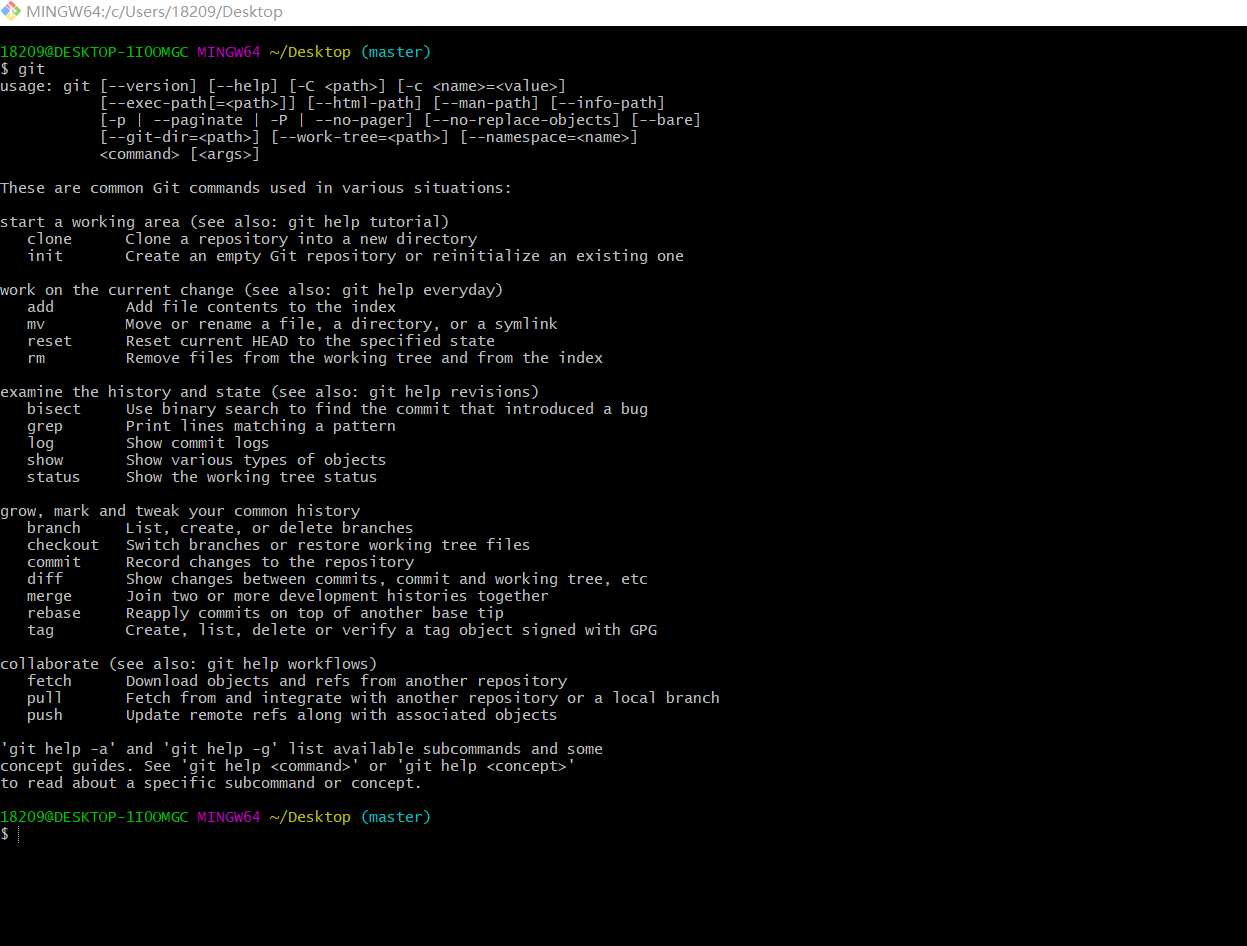The image size is (1247, 946).
Task: Click 'MINGW64' in the first prompt line
Action: (229, 52)
